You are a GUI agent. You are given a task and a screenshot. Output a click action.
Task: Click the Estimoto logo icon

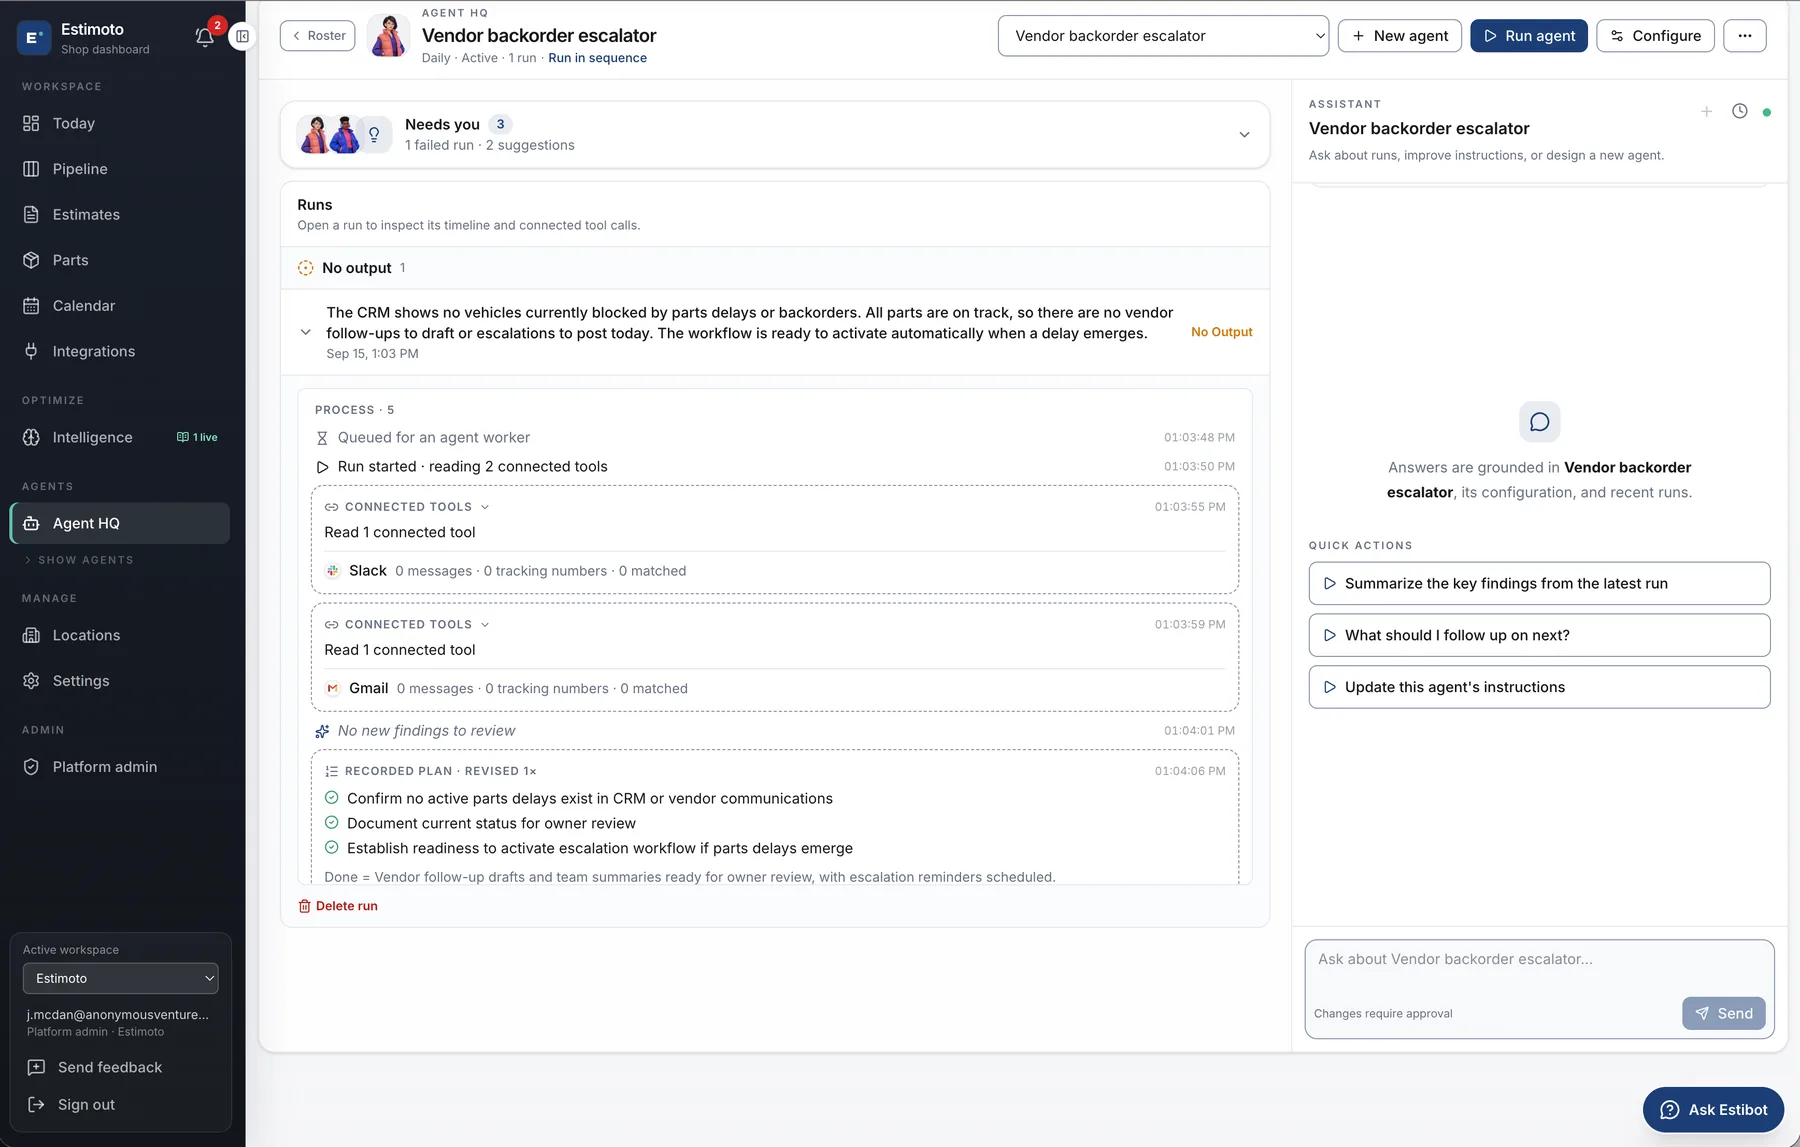(34, 38)
